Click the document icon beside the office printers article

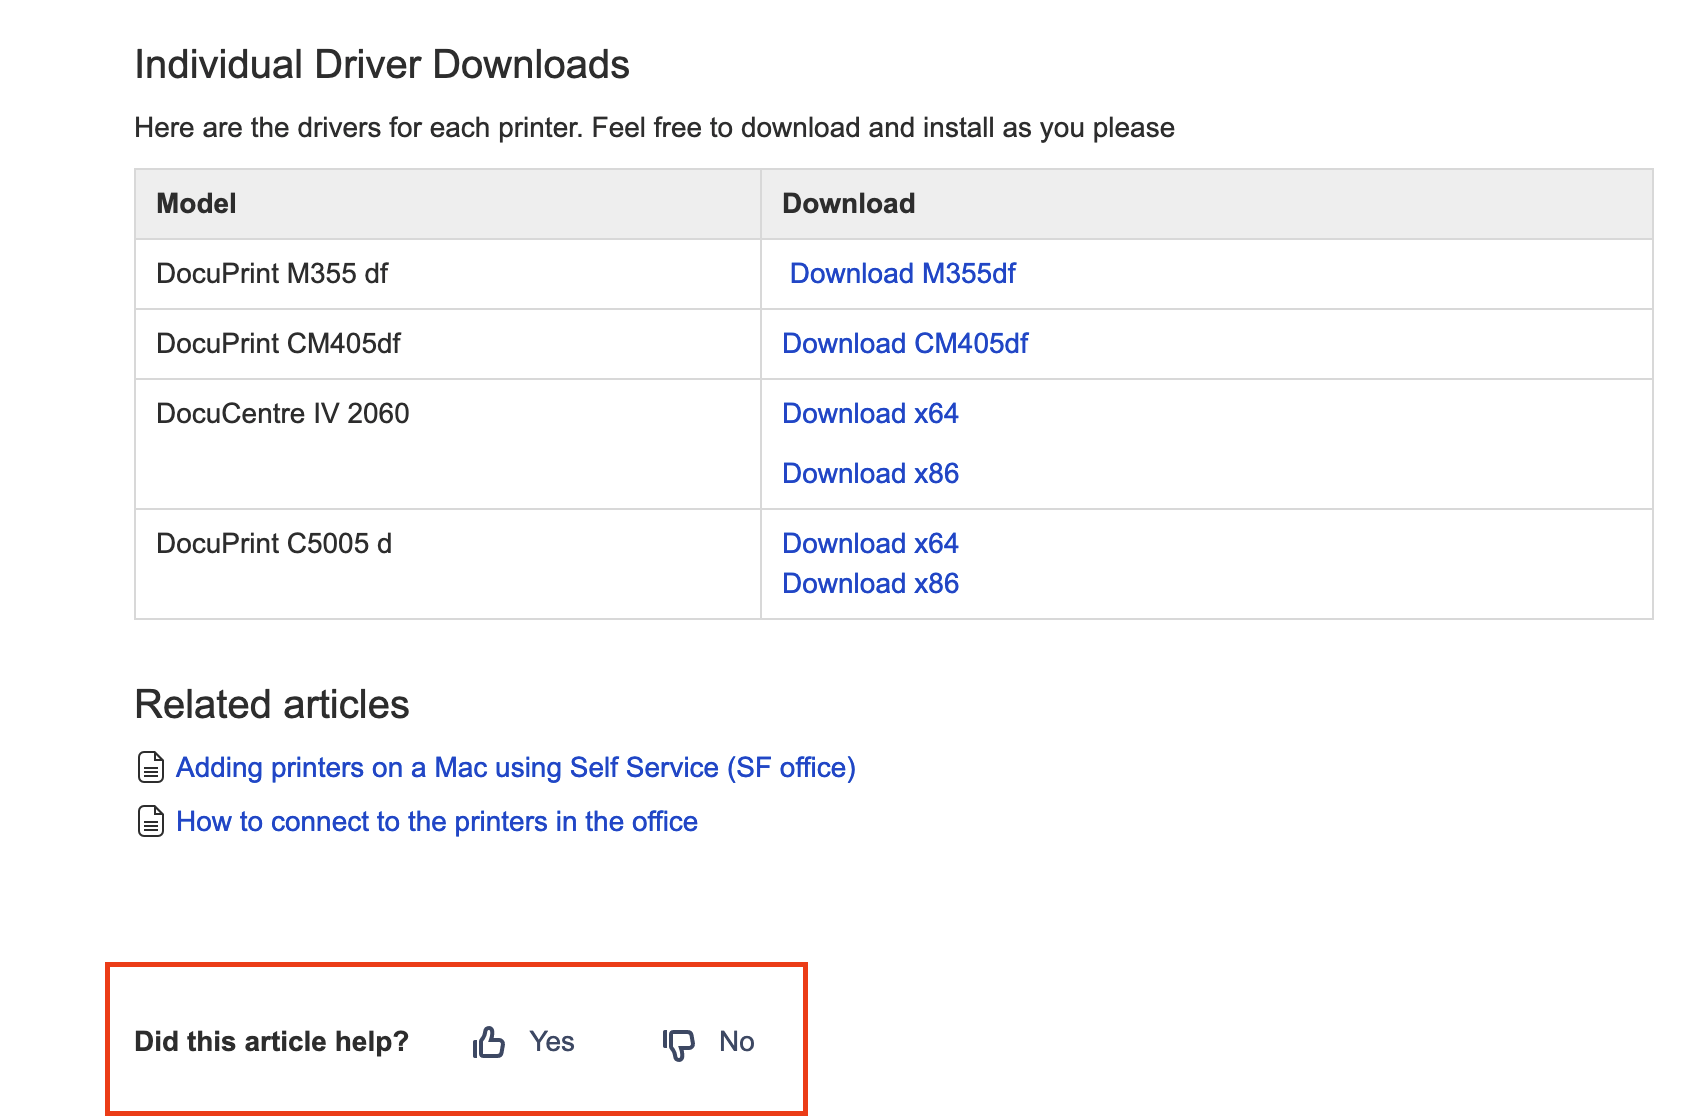click(149, 821)
